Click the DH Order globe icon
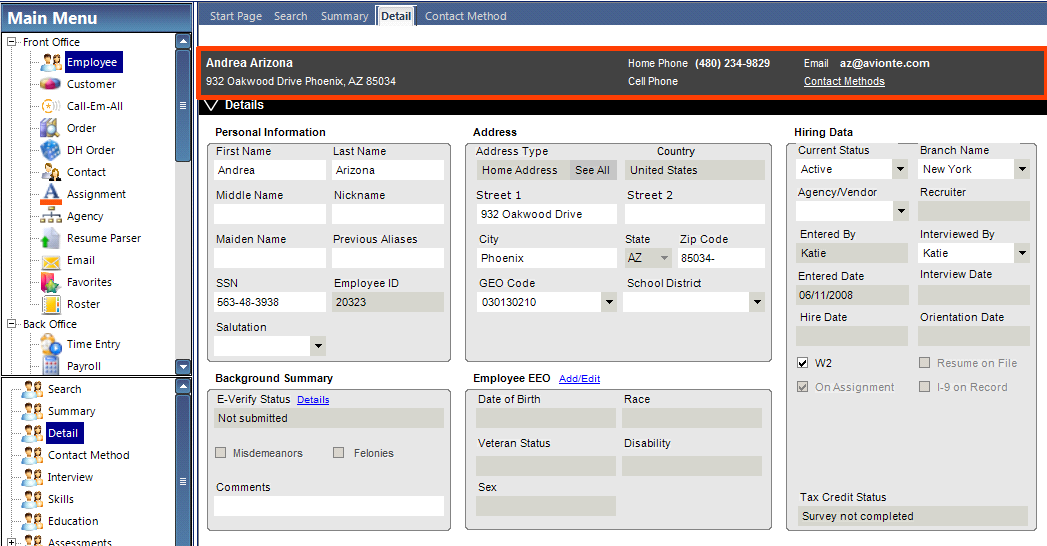1047x546 pixels. coord(50,150)
